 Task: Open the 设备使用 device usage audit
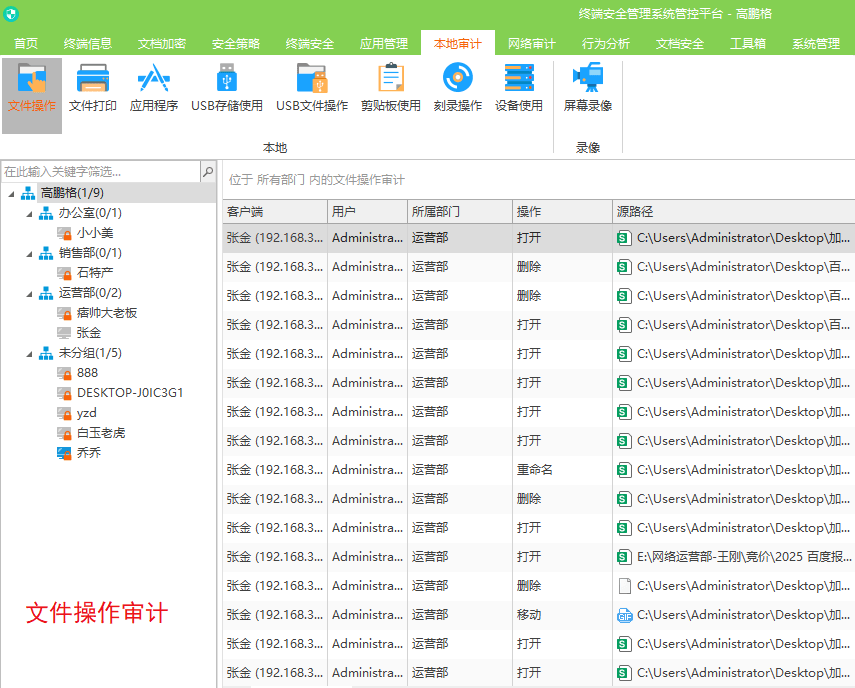519,88
